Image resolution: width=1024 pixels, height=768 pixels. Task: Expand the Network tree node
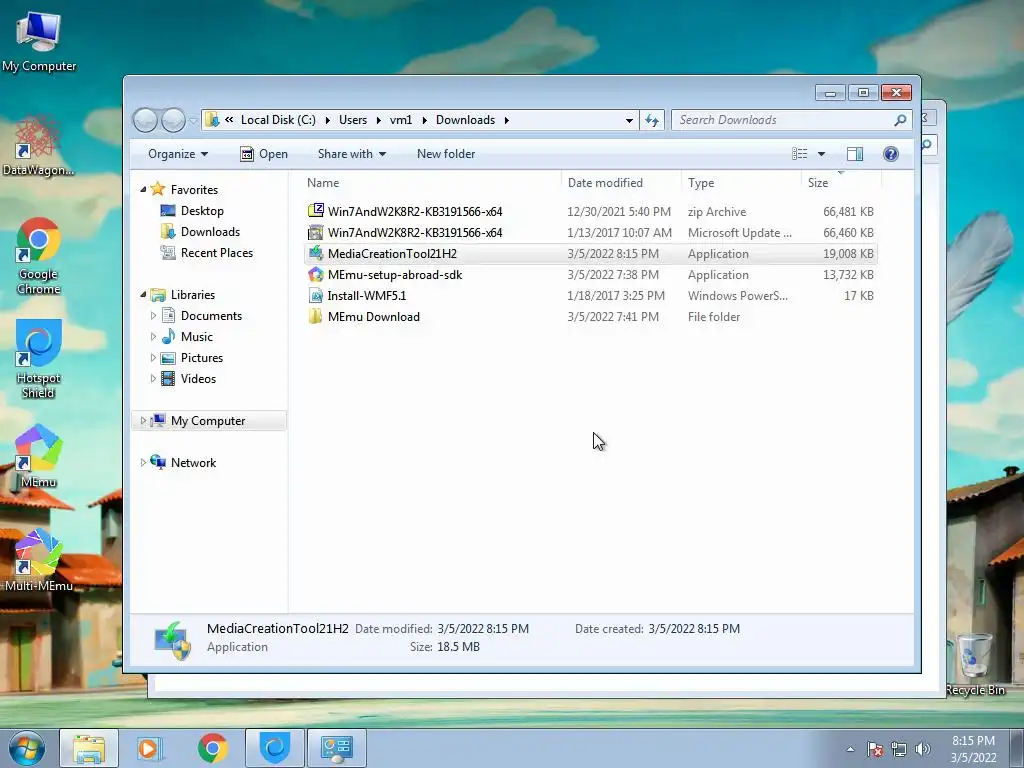[x=143, y=462]
